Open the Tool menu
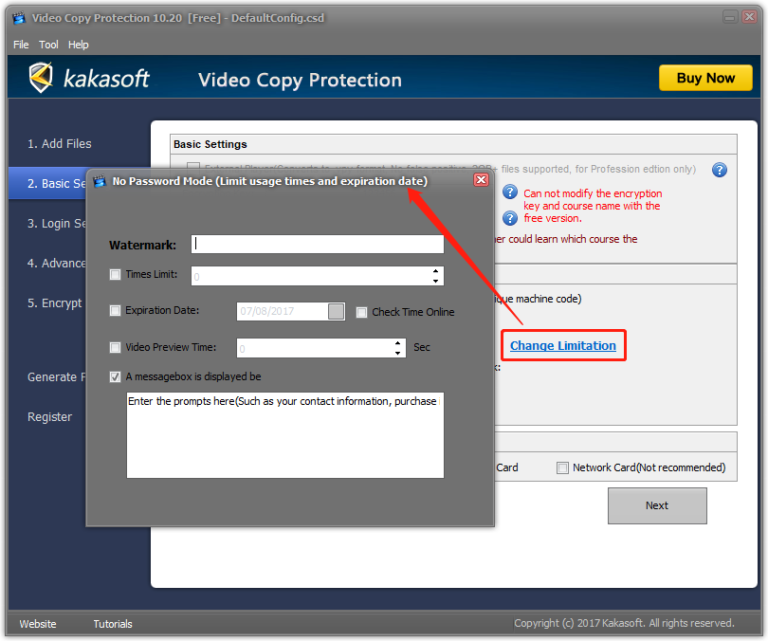The height and width of the screenshot is (641, 768). pyautogui.click(x=49, y=45)
